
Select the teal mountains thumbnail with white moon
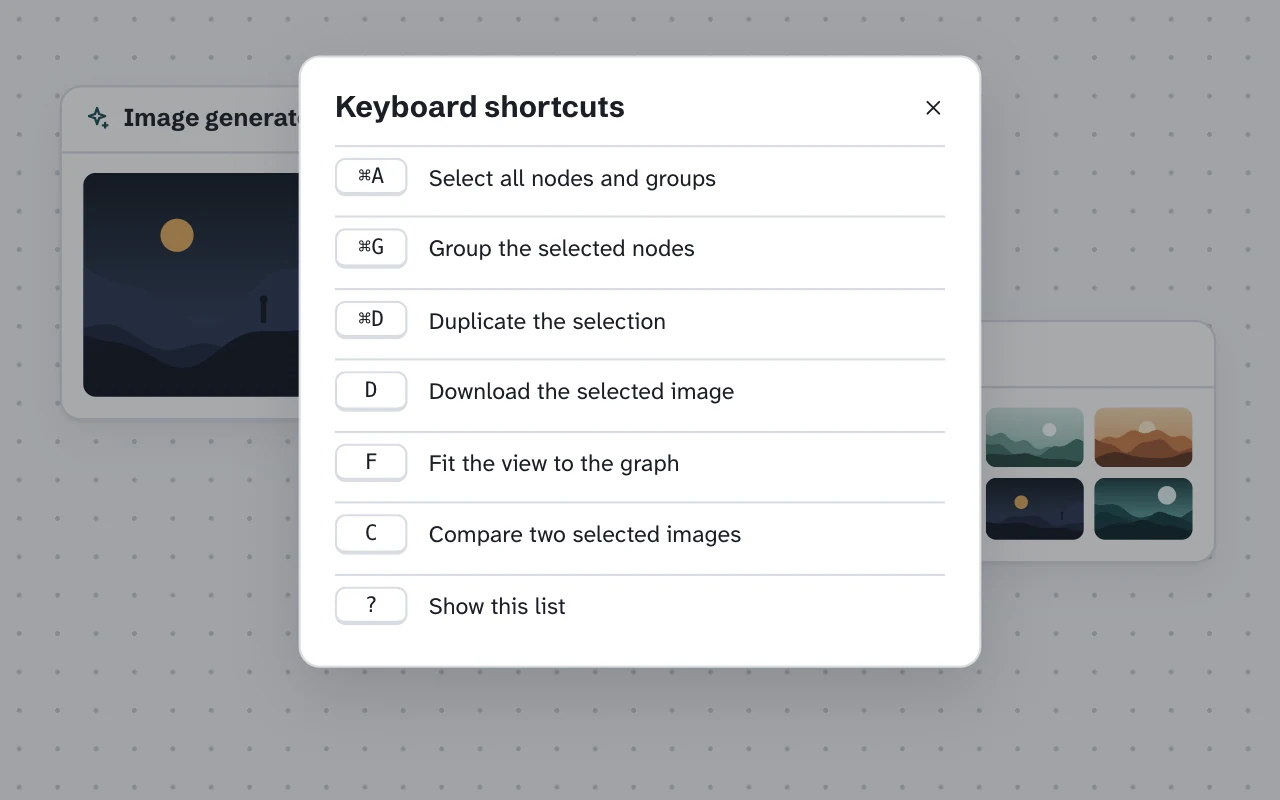tap(1143, 509)
